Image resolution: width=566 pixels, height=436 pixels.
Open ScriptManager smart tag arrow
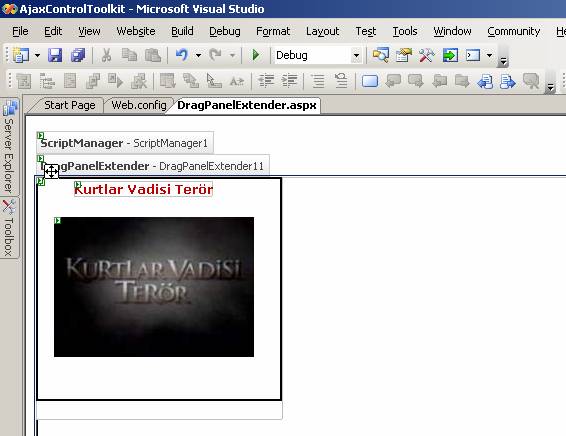point(40,135)
